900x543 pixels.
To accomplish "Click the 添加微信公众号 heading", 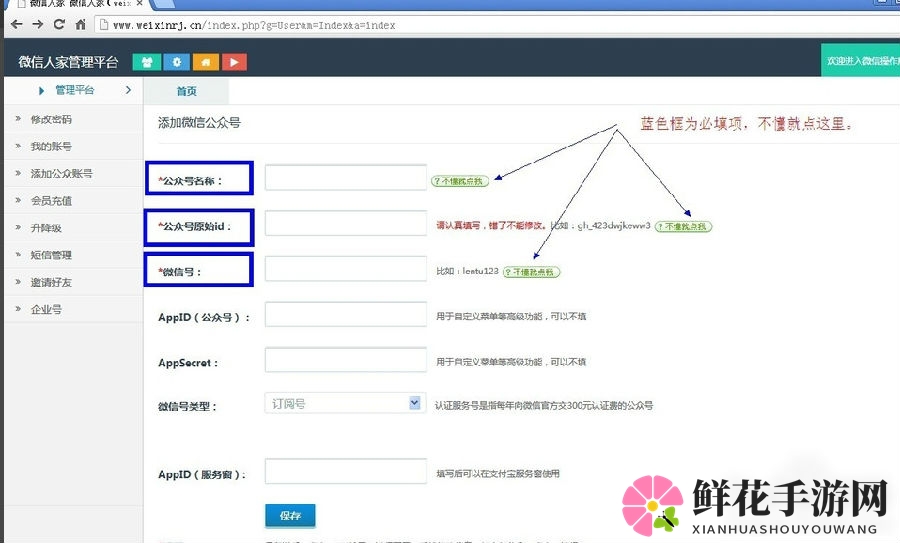I will [199, 123].
